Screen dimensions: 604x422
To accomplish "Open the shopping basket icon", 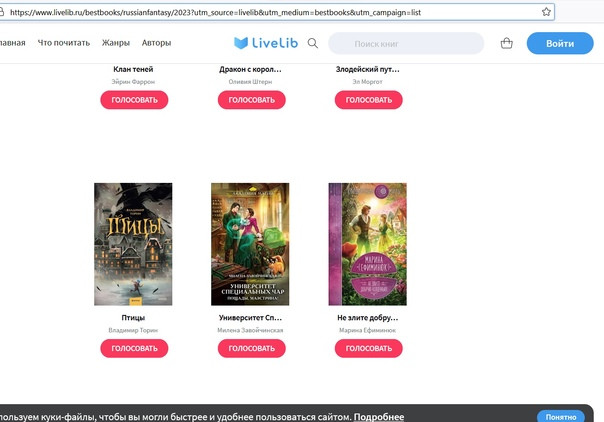I will click(507, 43).
